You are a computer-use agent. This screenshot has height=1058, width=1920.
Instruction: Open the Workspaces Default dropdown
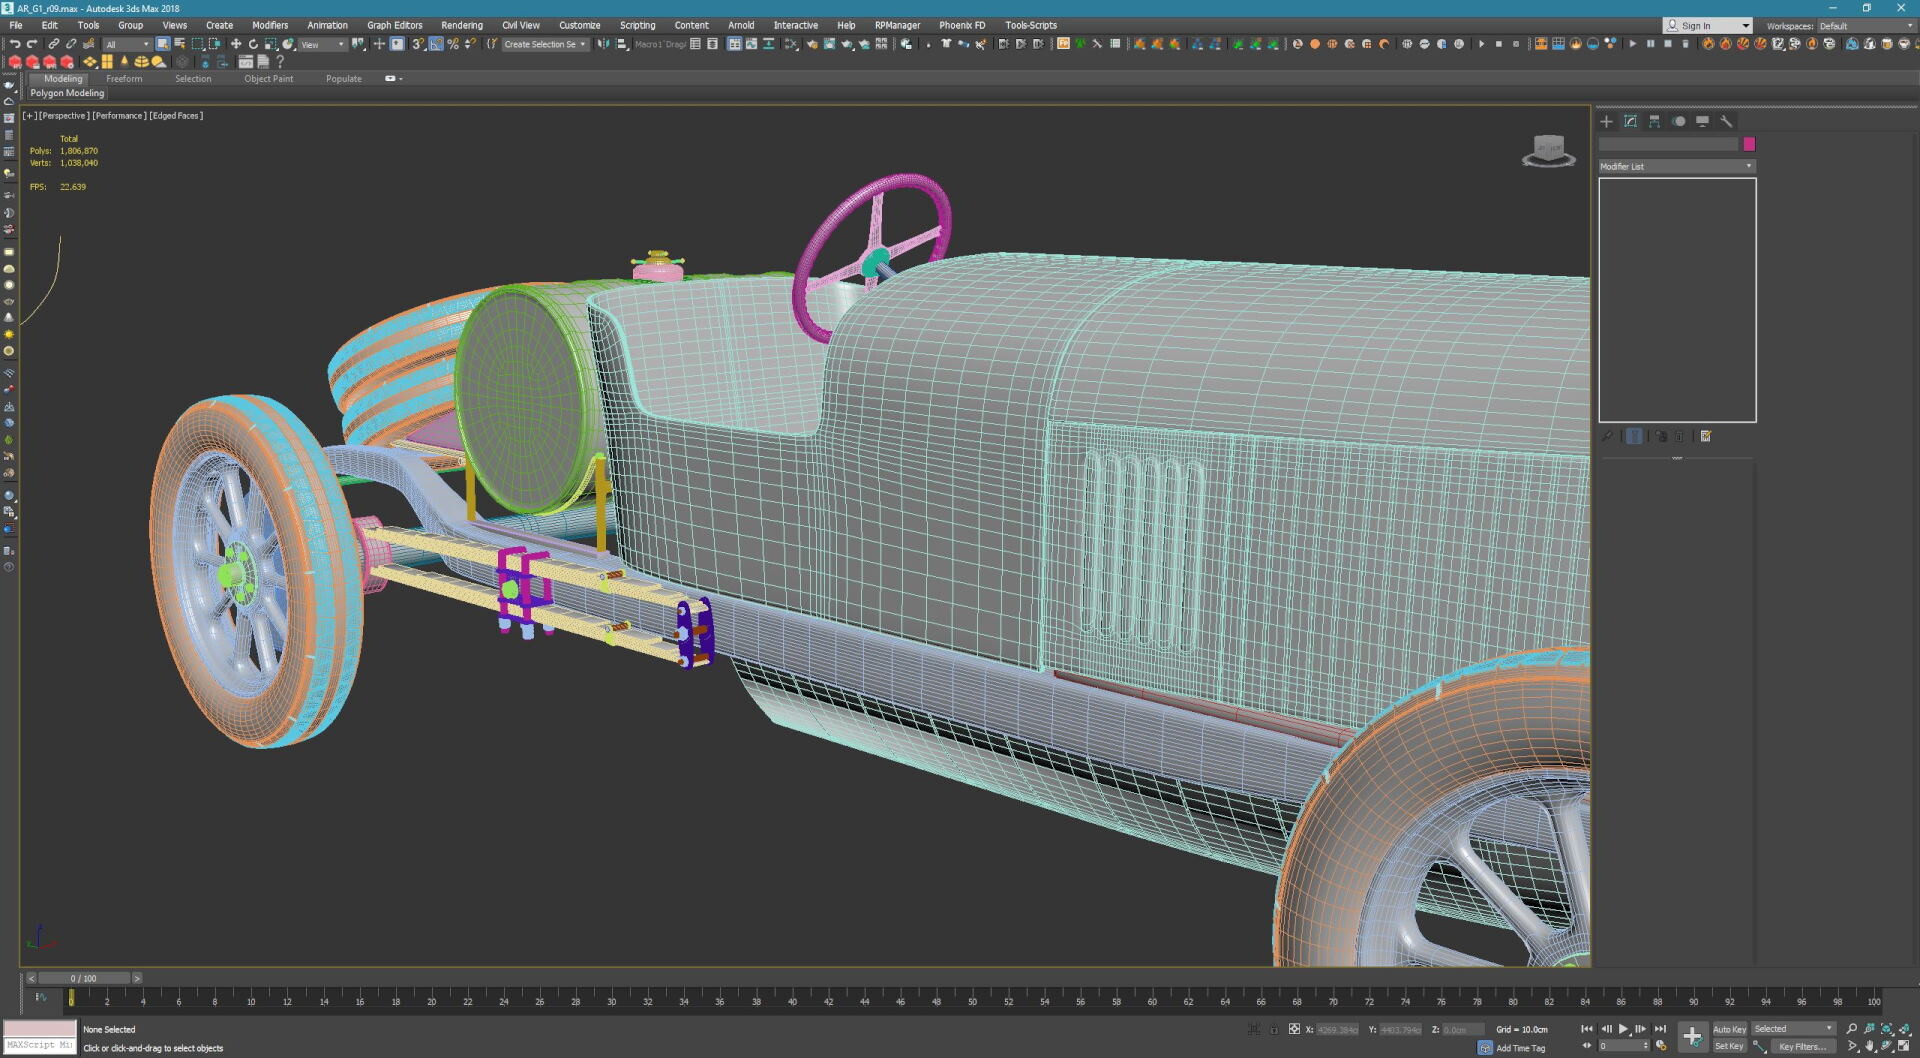pos(1865,26)
